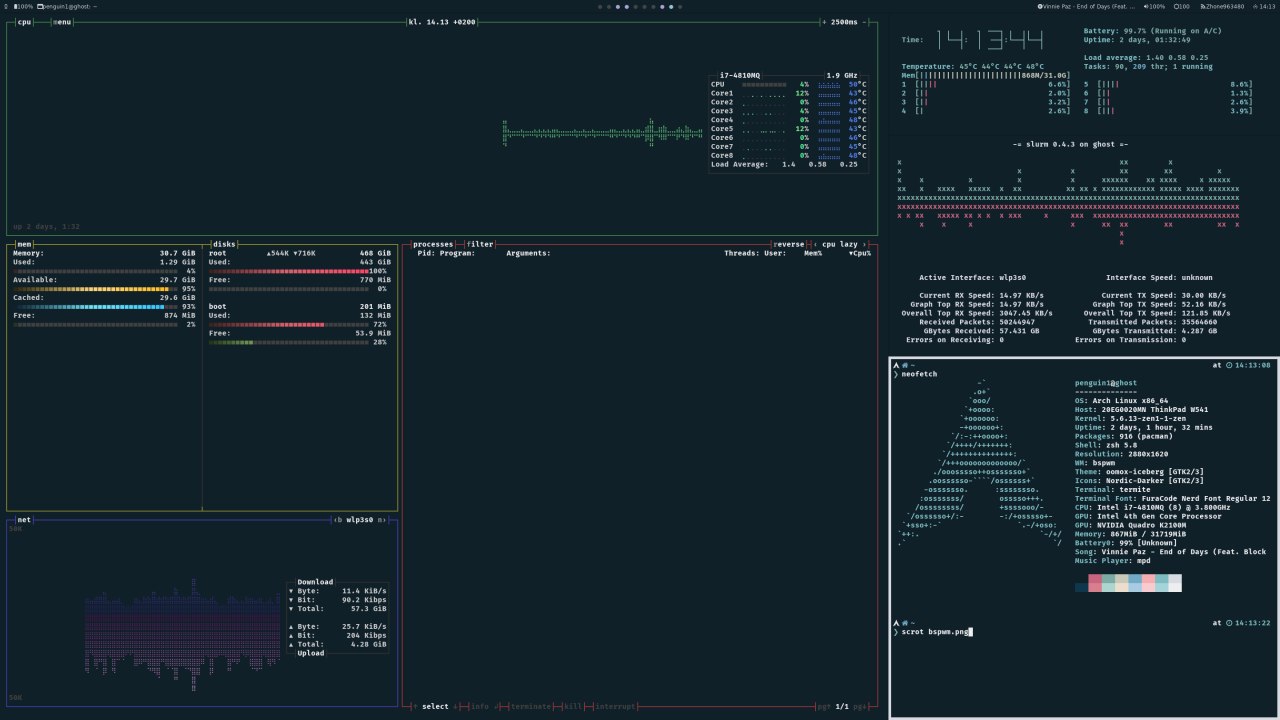Click Active Interface wlp3s0 in slurm

(973, 277)
